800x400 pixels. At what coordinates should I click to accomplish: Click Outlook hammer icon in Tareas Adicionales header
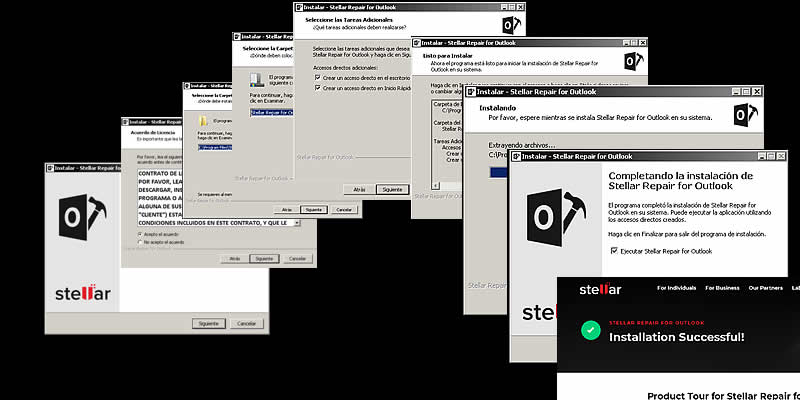pos(512,24)
